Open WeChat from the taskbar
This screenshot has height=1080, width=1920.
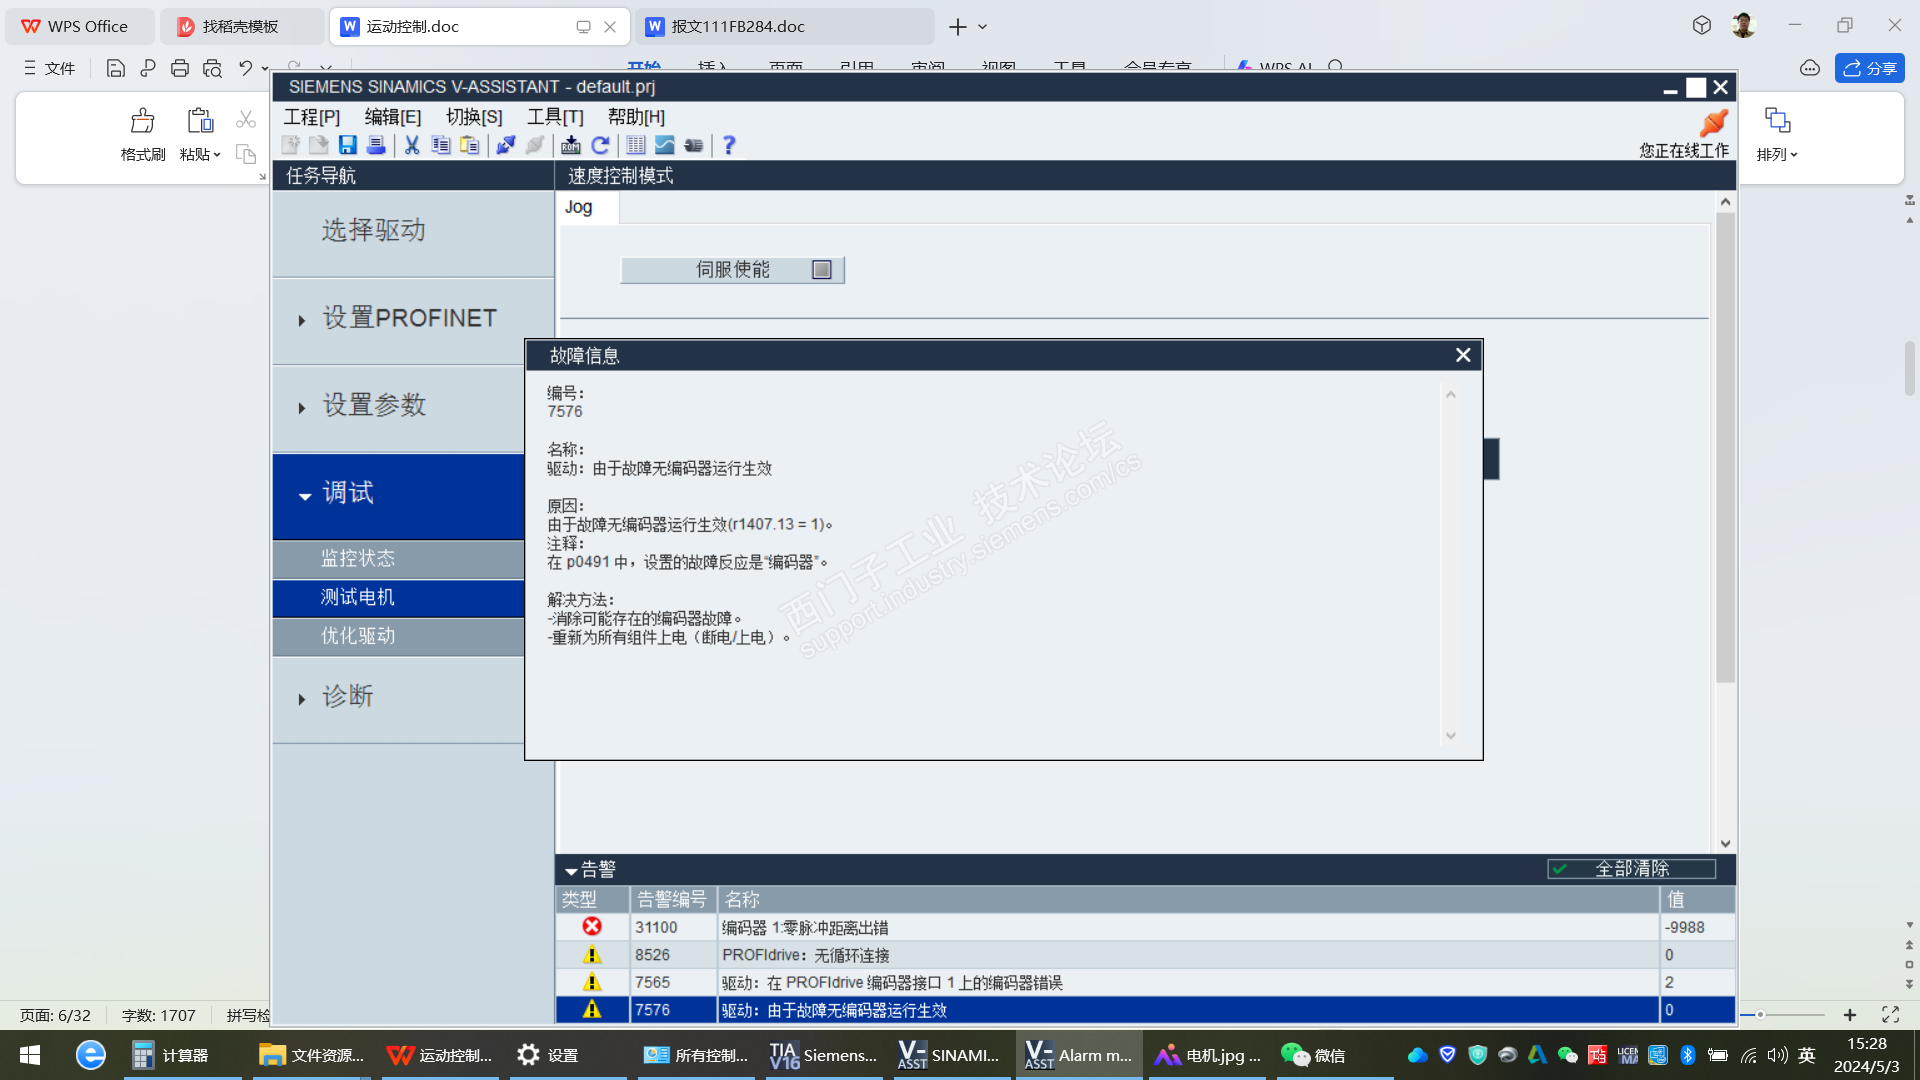coord(1313,1056)
